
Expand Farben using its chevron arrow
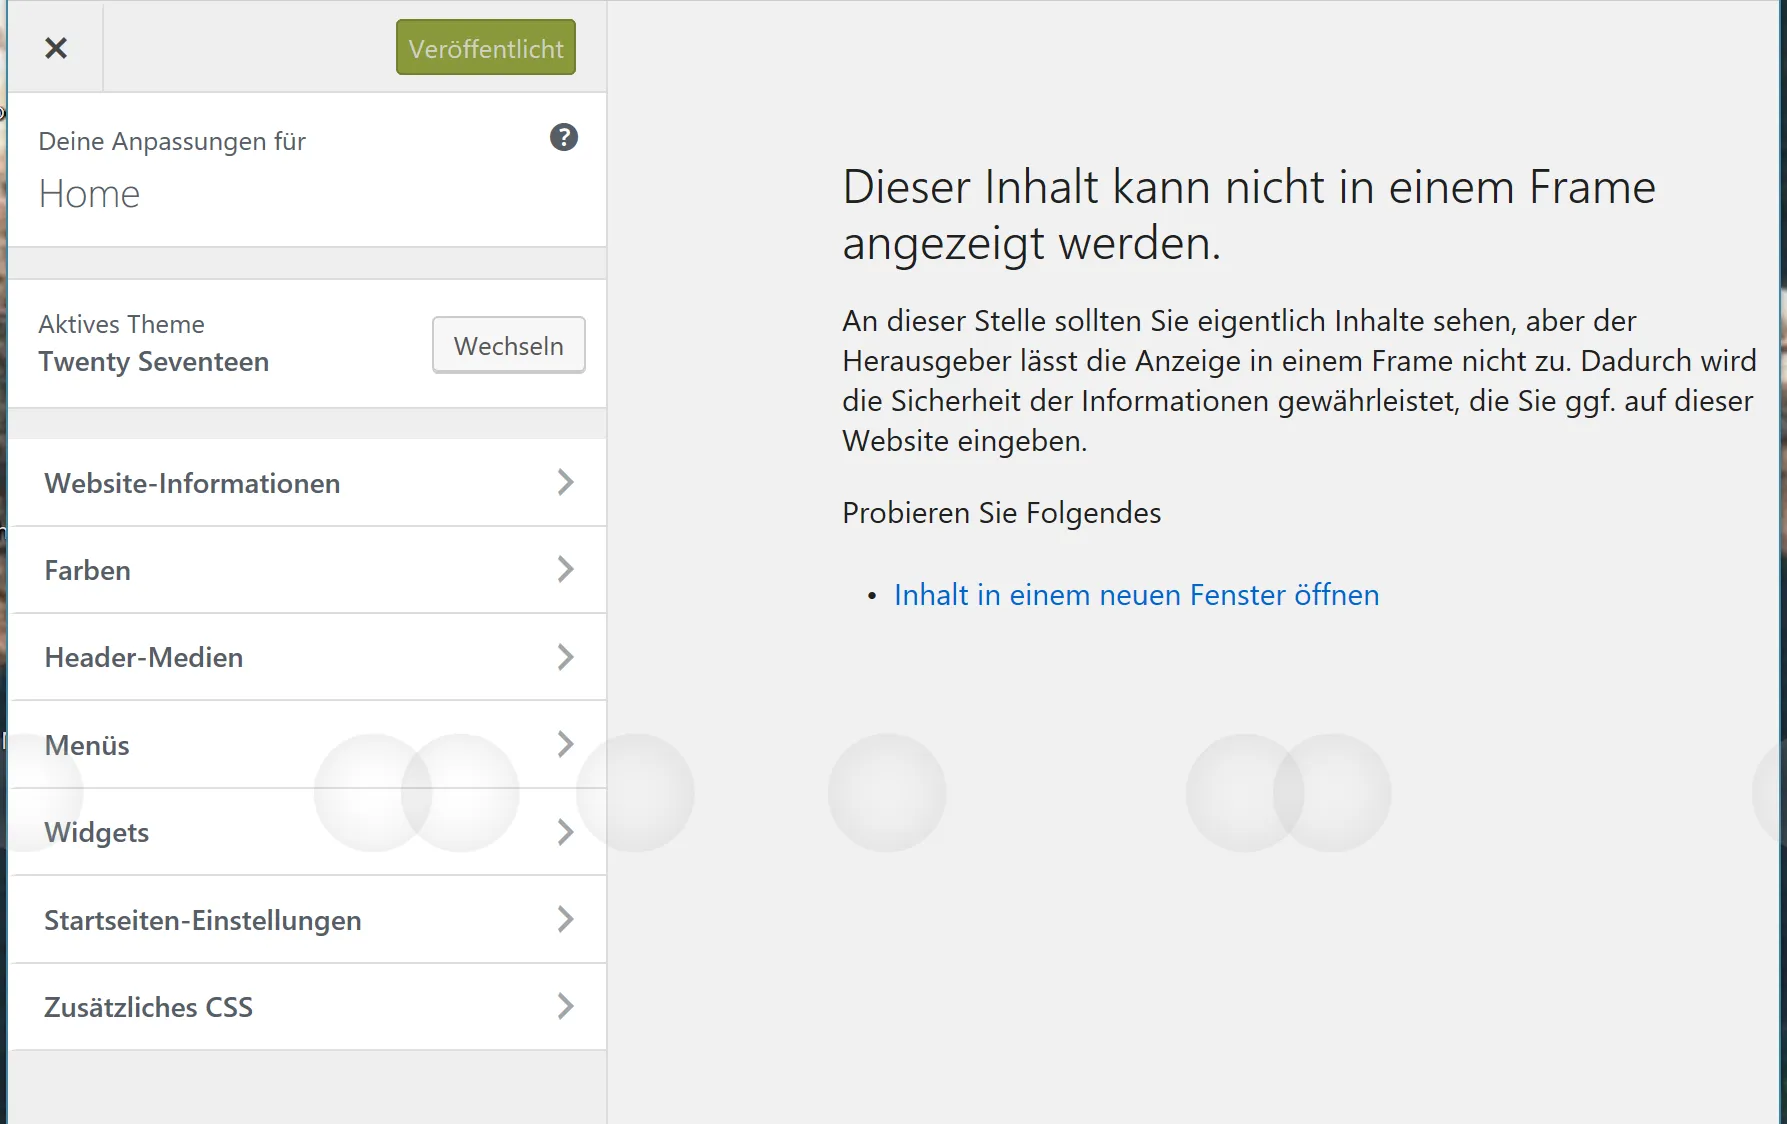click(x=566, y=570)
